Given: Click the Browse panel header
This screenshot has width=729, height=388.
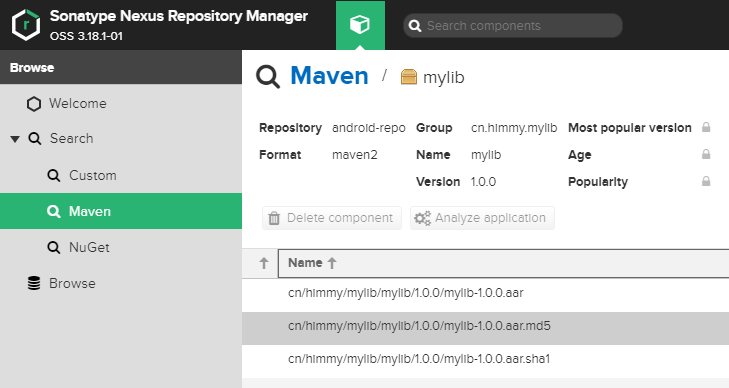Looking at the screenshot, I should pos(121,67).
